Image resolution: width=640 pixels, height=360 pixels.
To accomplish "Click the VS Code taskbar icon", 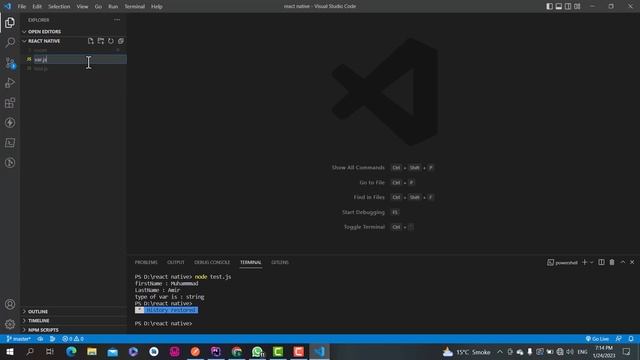I will (319, 351).
